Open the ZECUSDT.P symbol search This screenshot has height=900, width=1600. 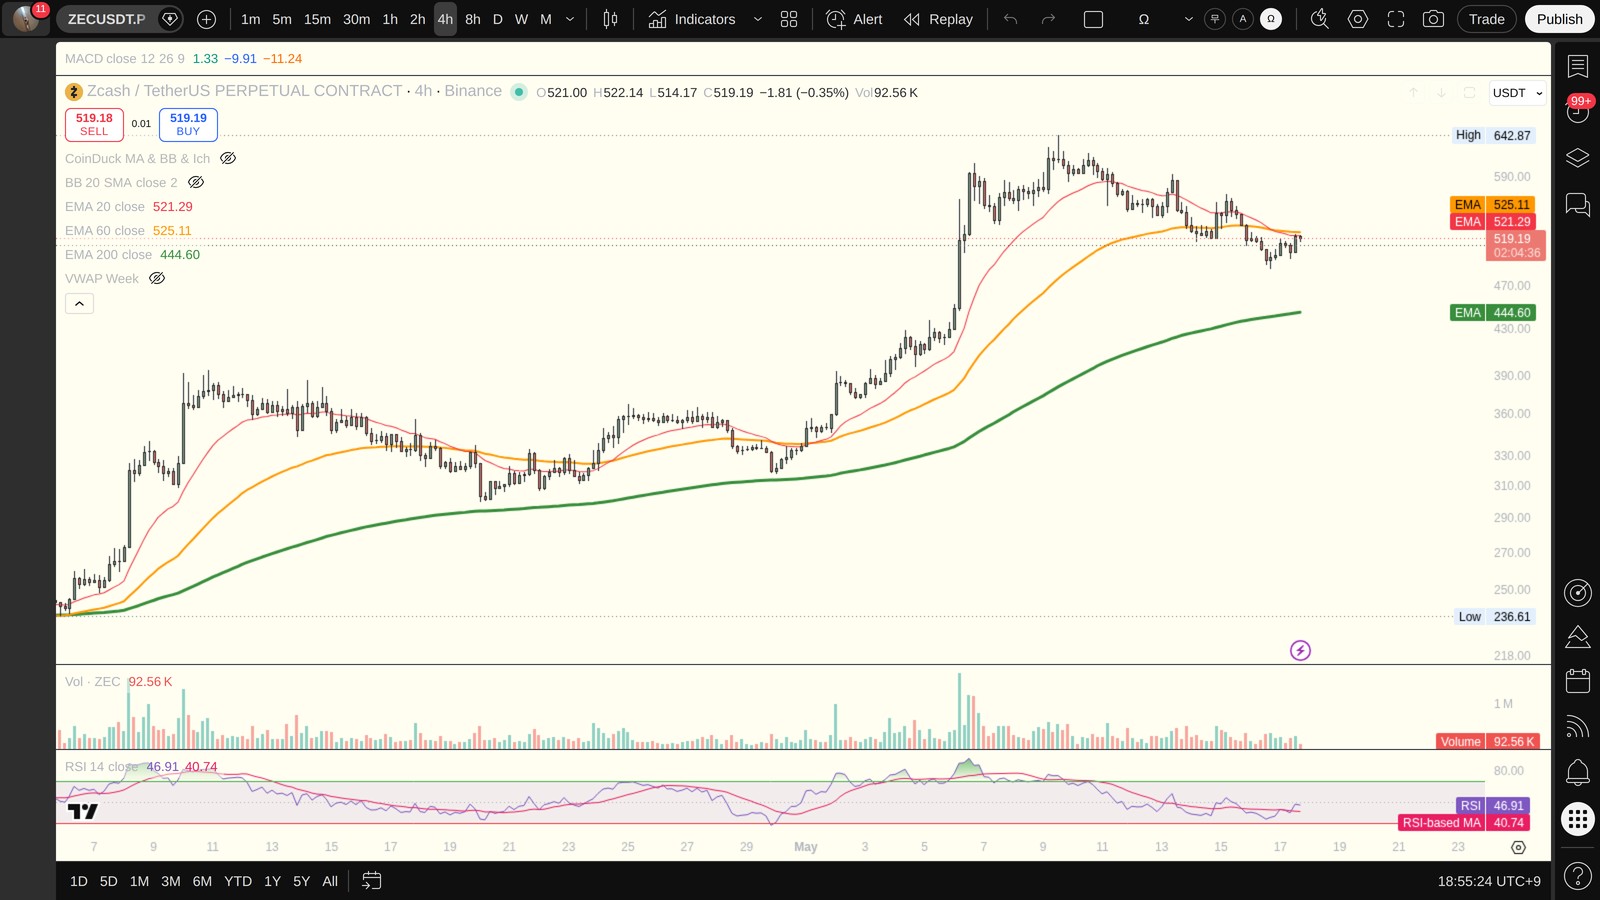pyautogui.click(x=106, y=19)
